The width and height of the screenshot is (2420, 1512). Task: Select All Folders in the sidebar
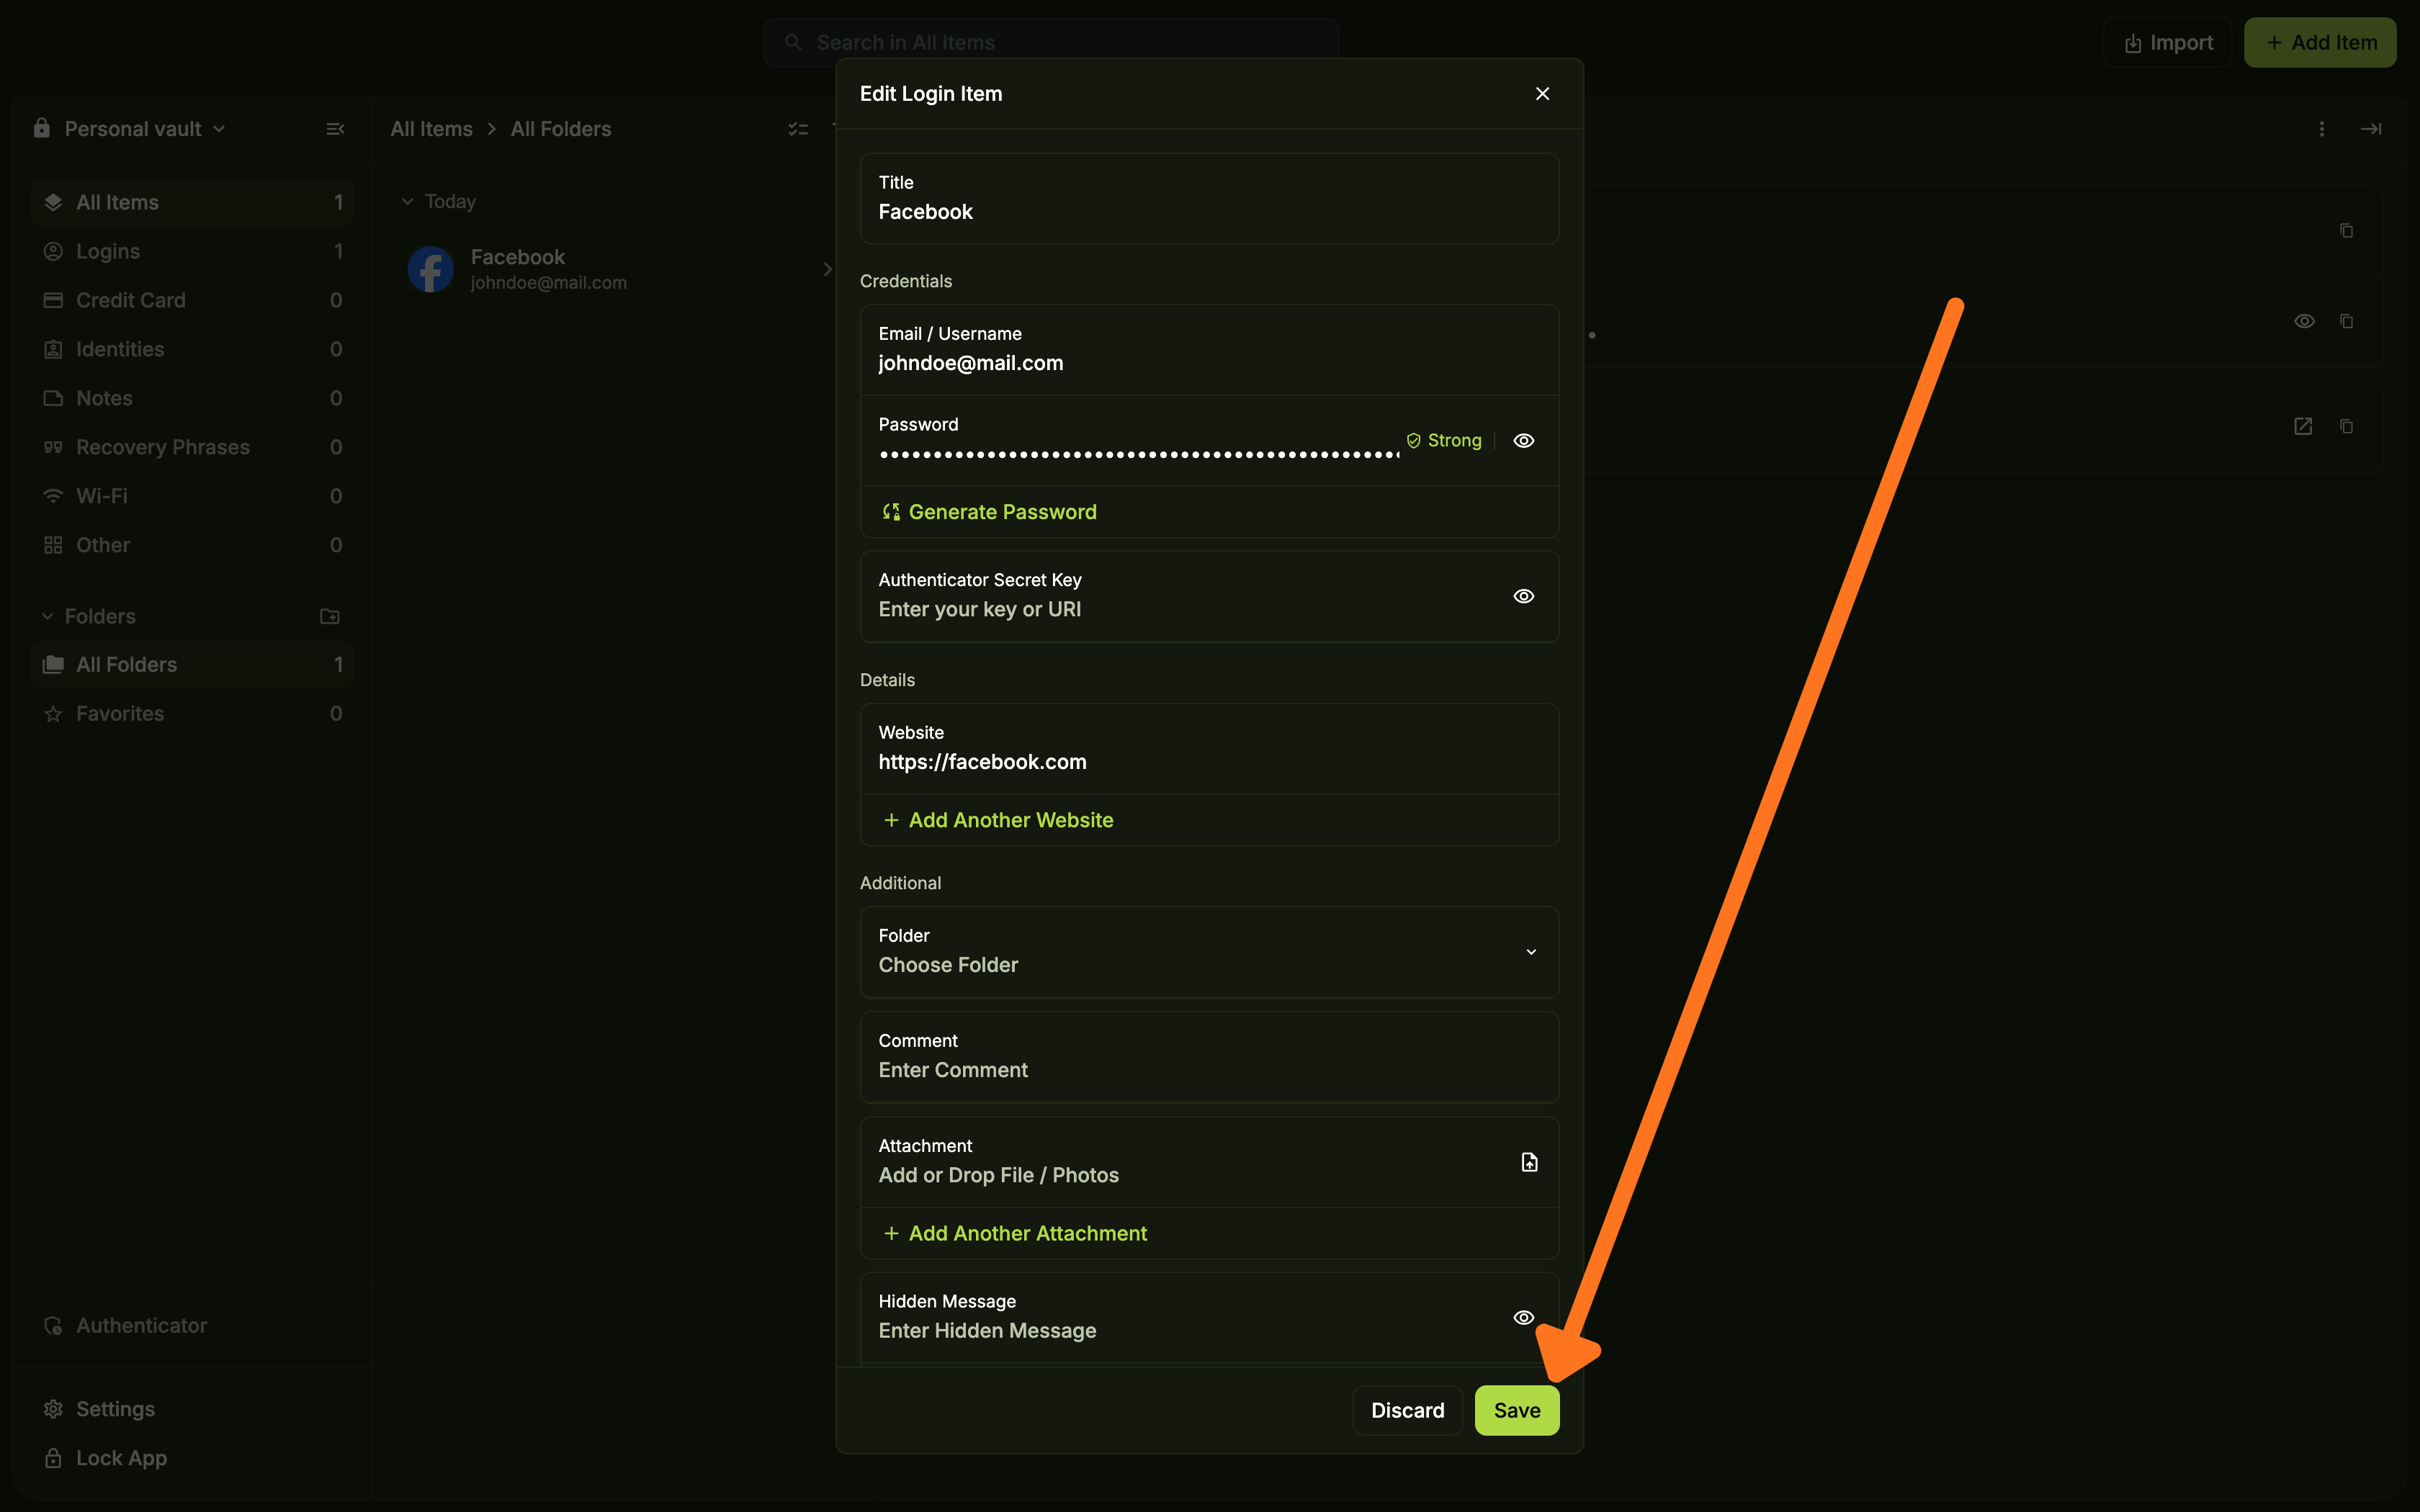pyautogui.click(x=192, y=664)
